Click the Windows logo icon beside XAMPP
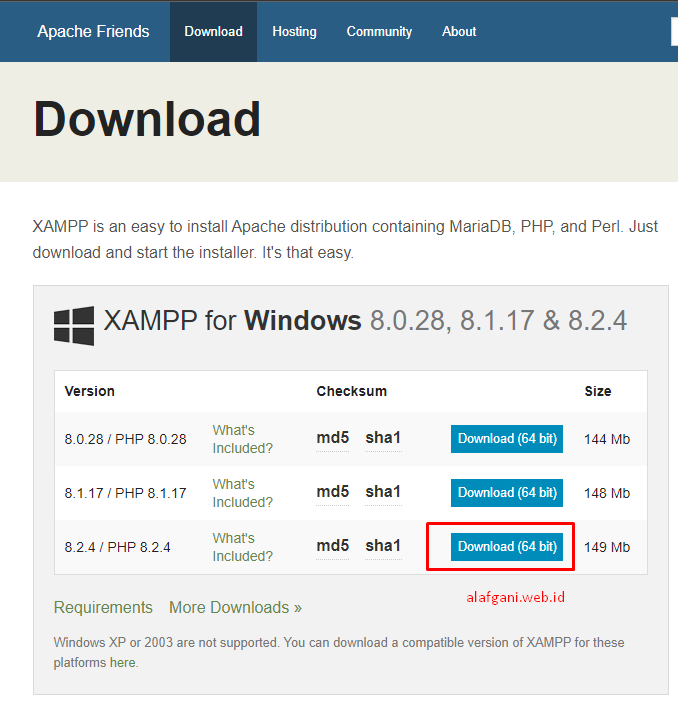 [74, 326]
